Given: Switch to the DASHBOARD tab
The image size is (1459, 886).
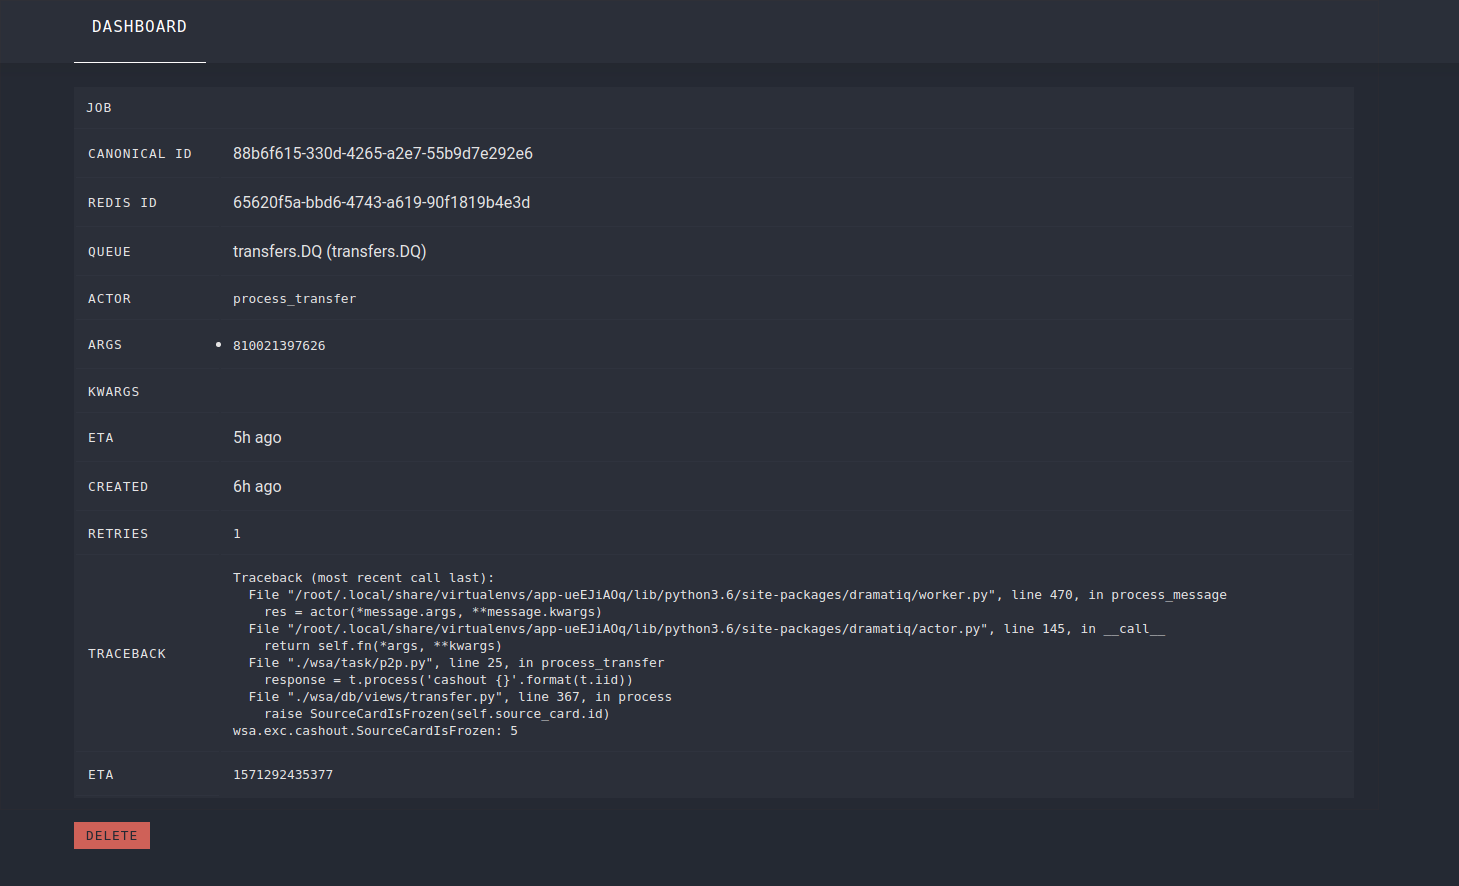Looking at the screenshot, I should click(x=139, y=26).
